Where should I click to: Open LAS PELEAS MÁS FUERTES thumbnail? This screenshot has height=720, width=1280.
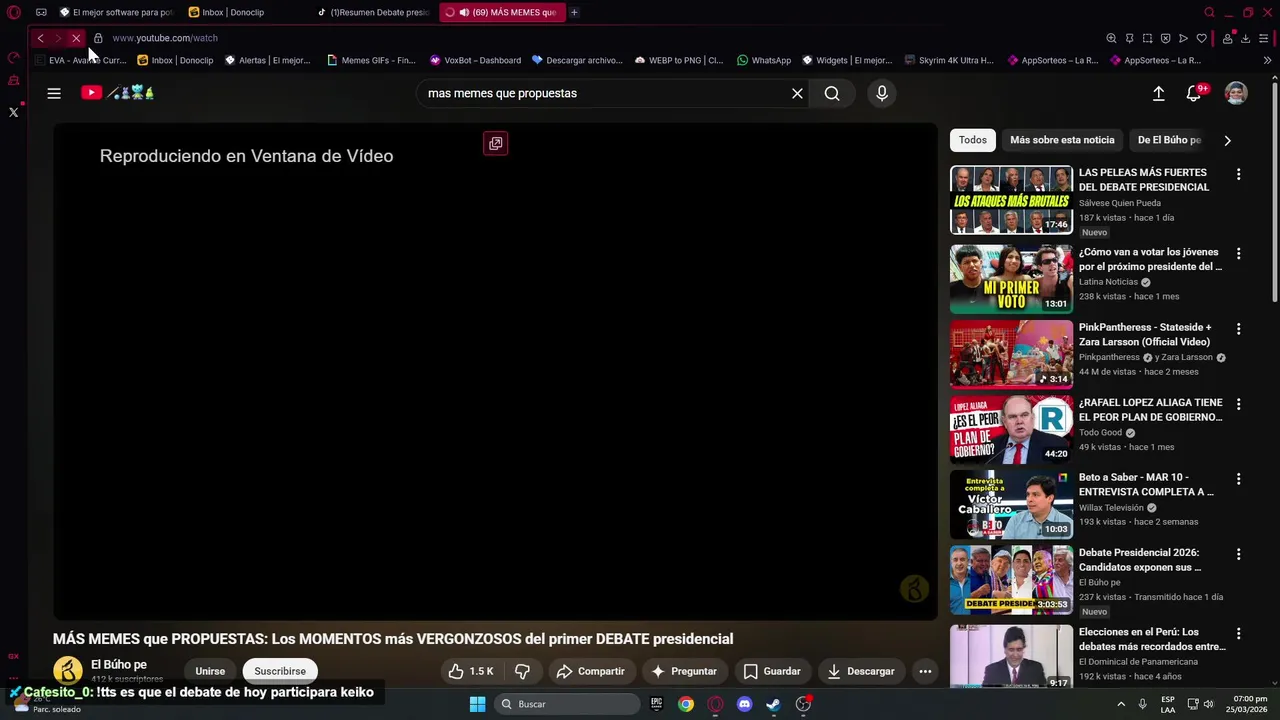(x=1011, y=199)
